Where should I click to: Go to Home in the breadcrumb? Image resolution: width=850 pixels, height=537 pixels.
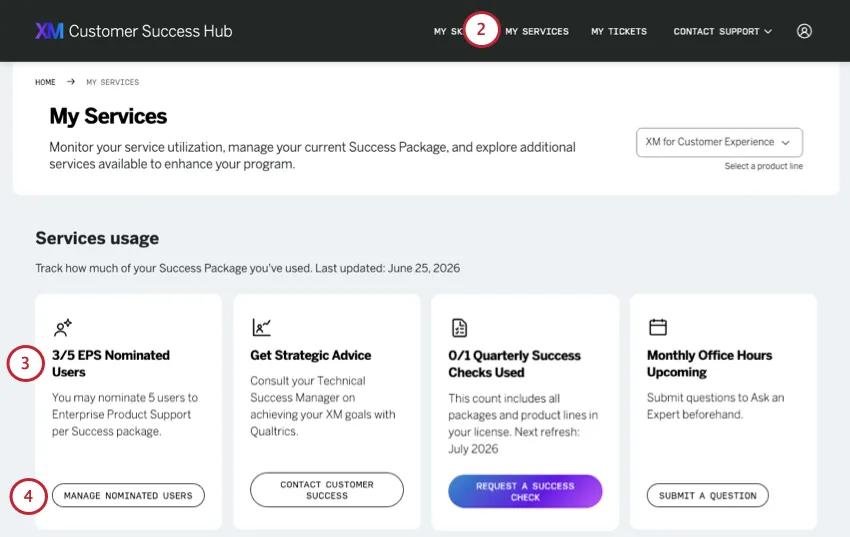tap(45, 82)
